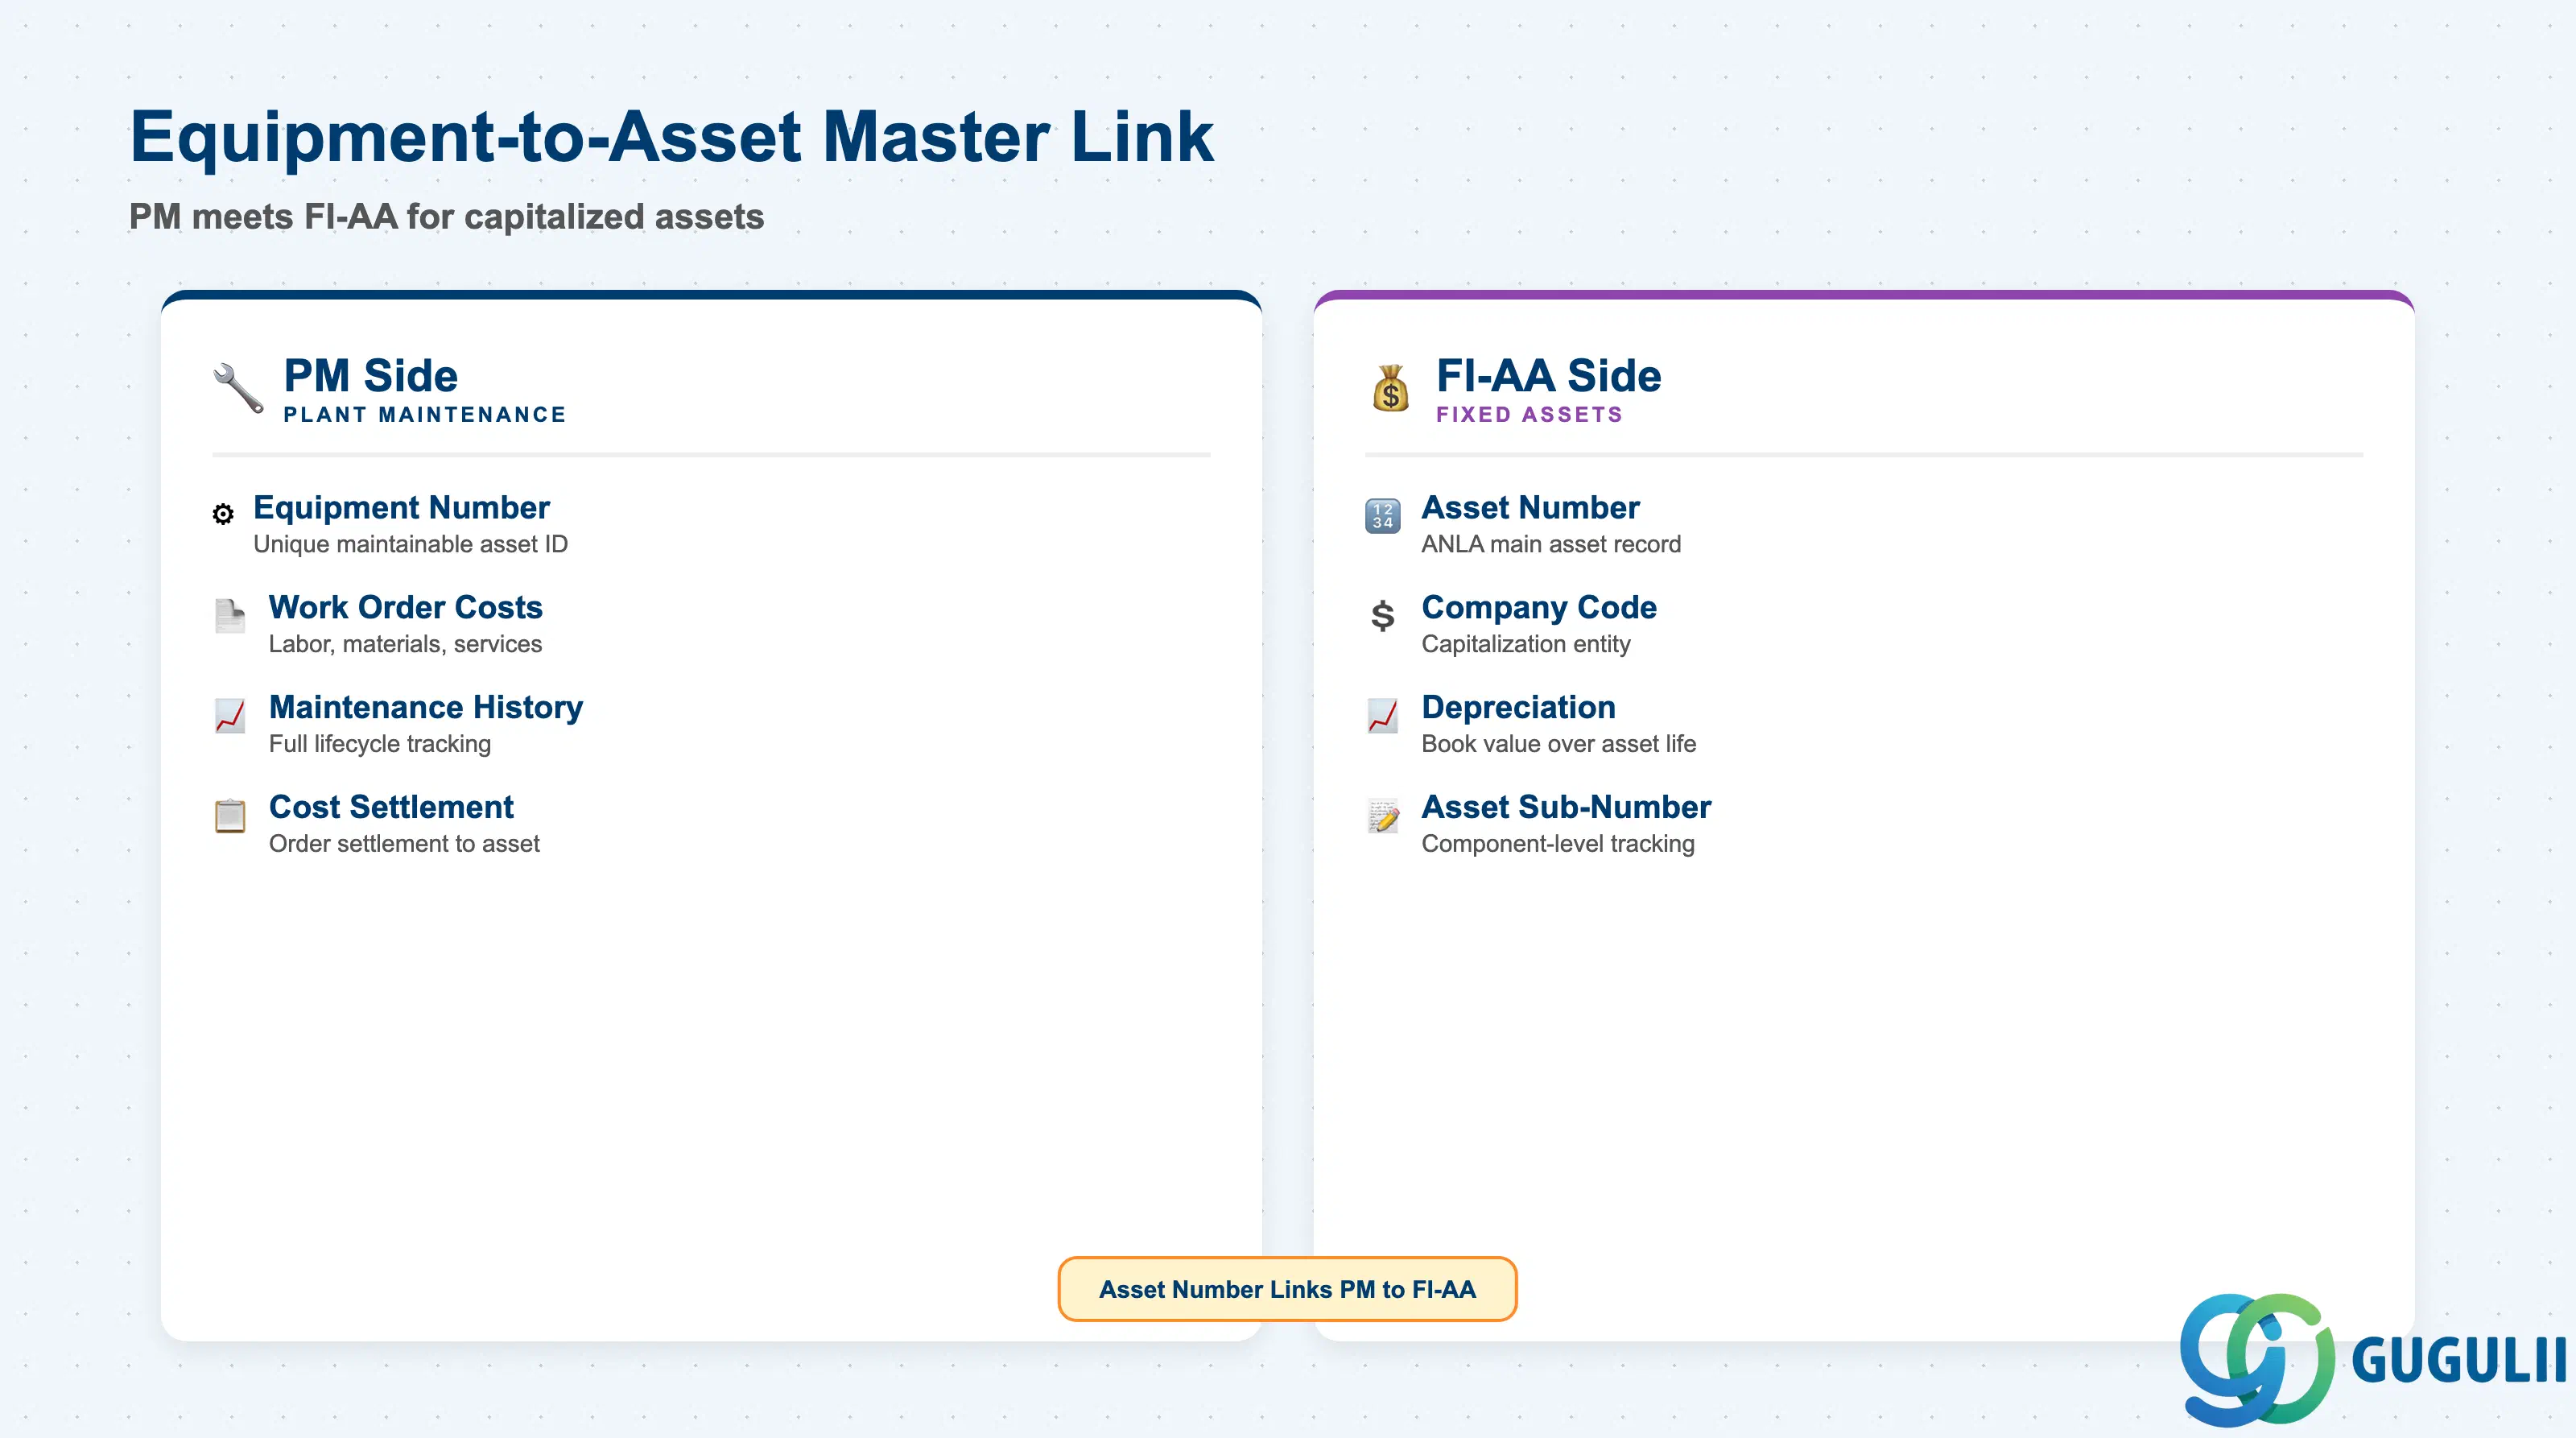
Task: Click the Asset Number Links PM to FI-AA badge
Action: point(1287,1289)
